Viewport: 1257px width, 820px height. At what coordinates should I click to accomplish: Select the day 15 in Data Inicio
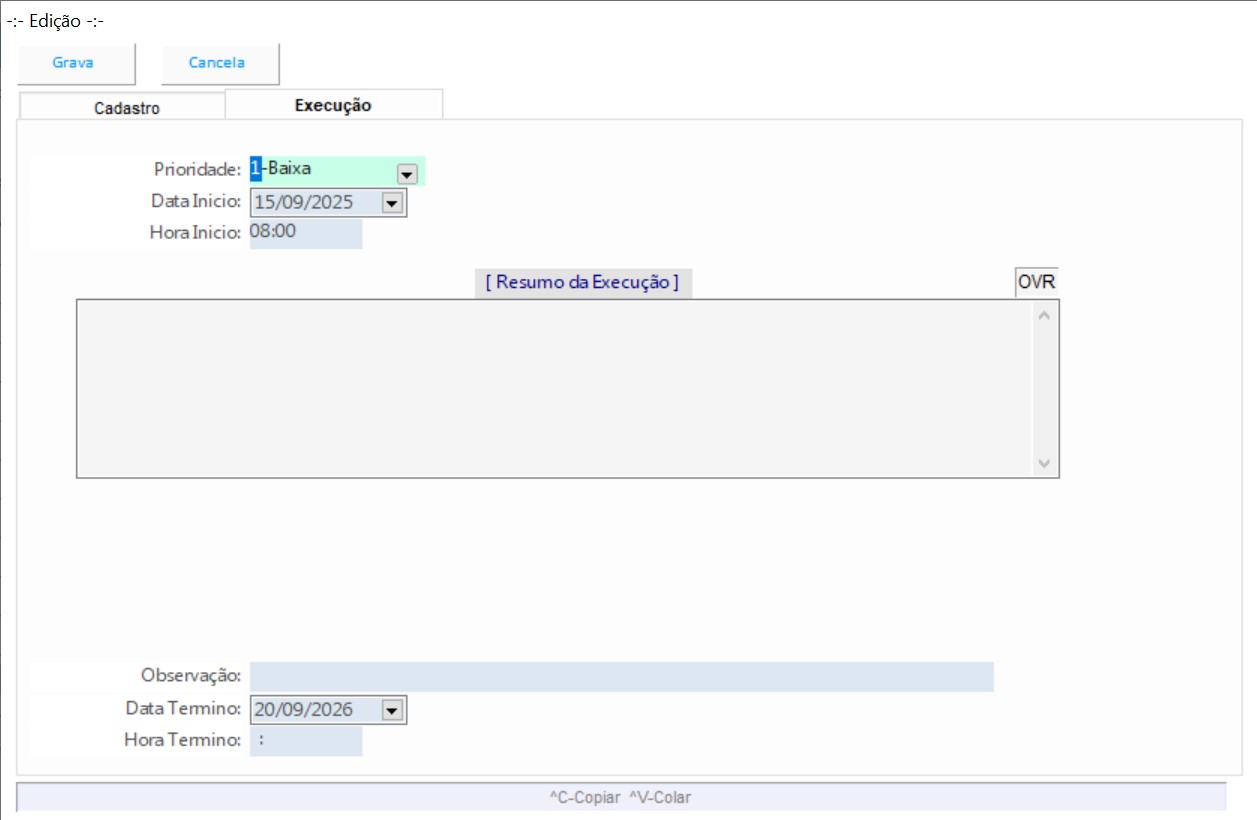(265, 202)
